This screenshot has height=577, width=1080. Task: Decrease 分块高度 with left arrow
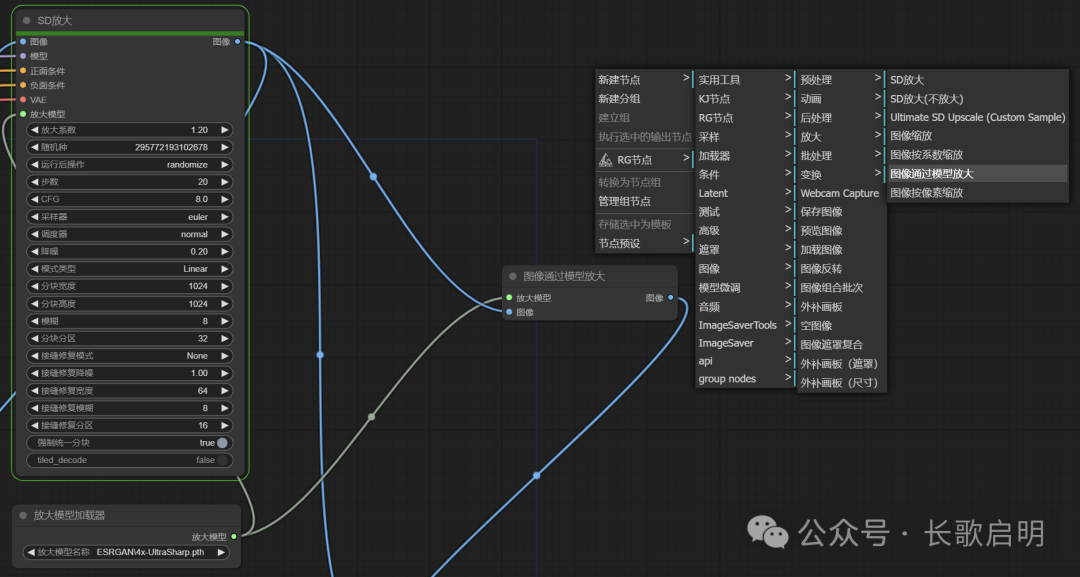click(34, 304)
